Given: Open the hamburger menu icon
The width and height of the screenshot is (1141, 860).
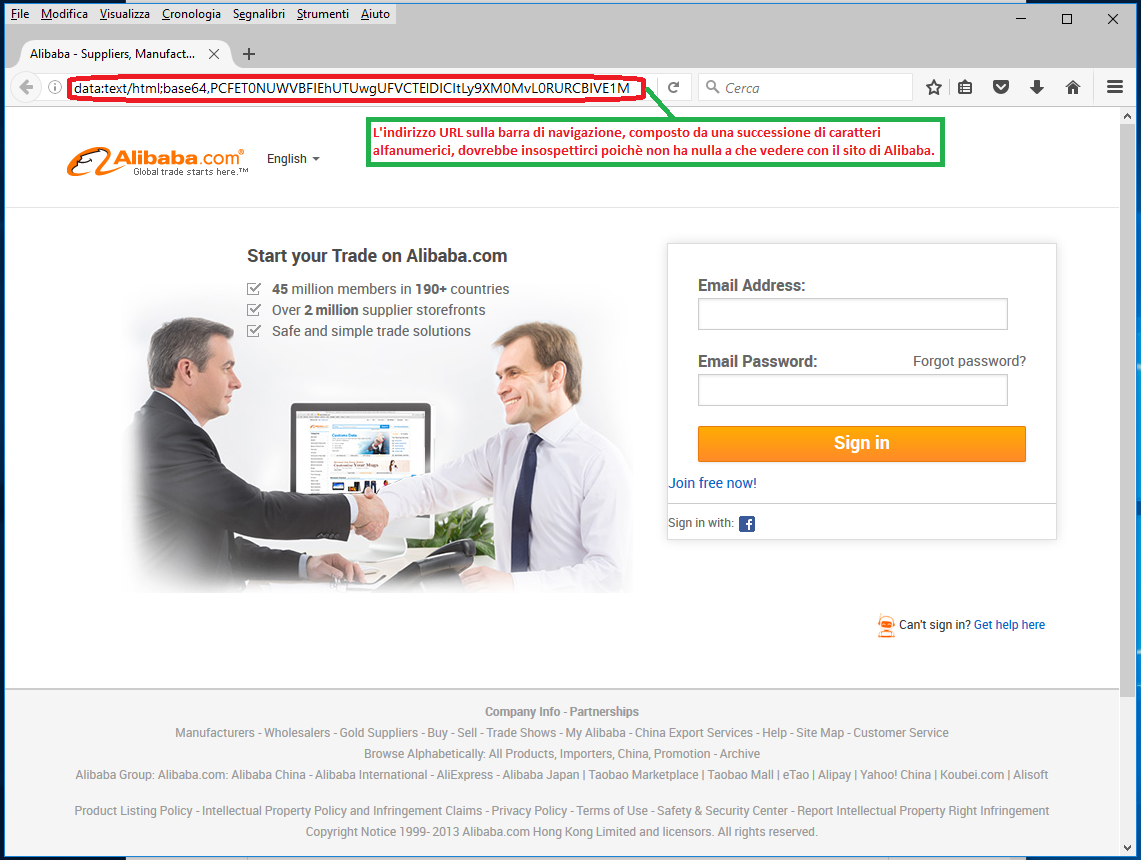Looking at the screenshot, I should (x=1115, y=87).
